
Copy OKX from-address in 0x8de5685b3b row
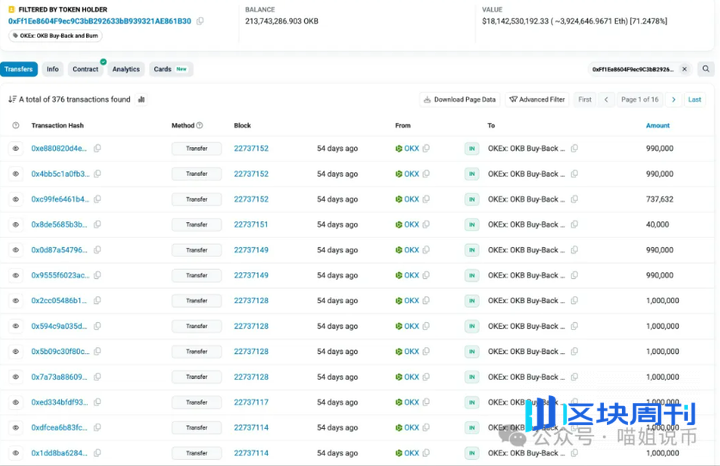point(426,225)
